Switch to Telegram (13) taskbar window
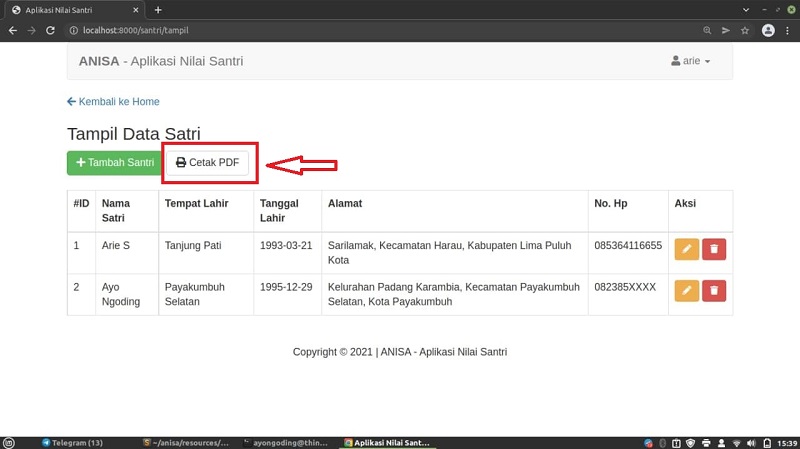 click(73, 443)
